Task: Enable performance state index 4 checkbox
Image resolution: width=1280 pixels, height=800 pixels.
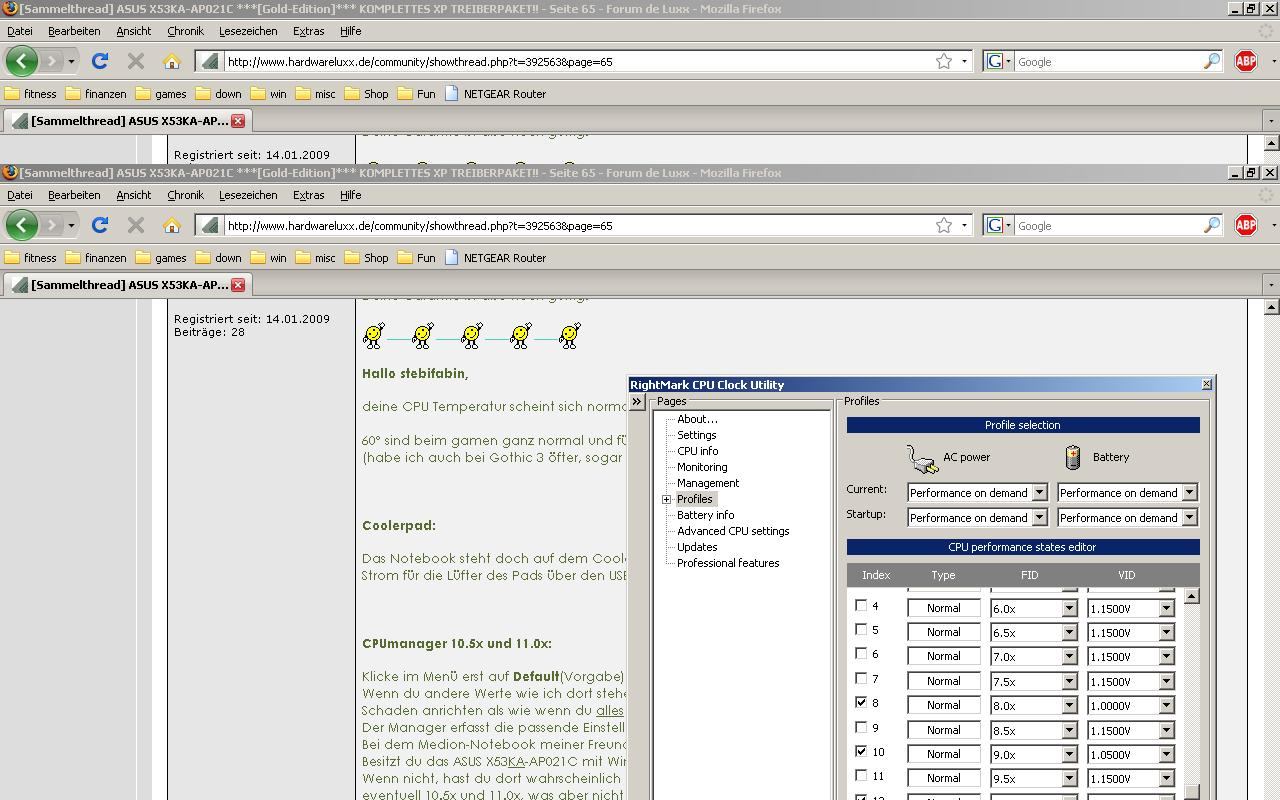Action: click(861, 606)
